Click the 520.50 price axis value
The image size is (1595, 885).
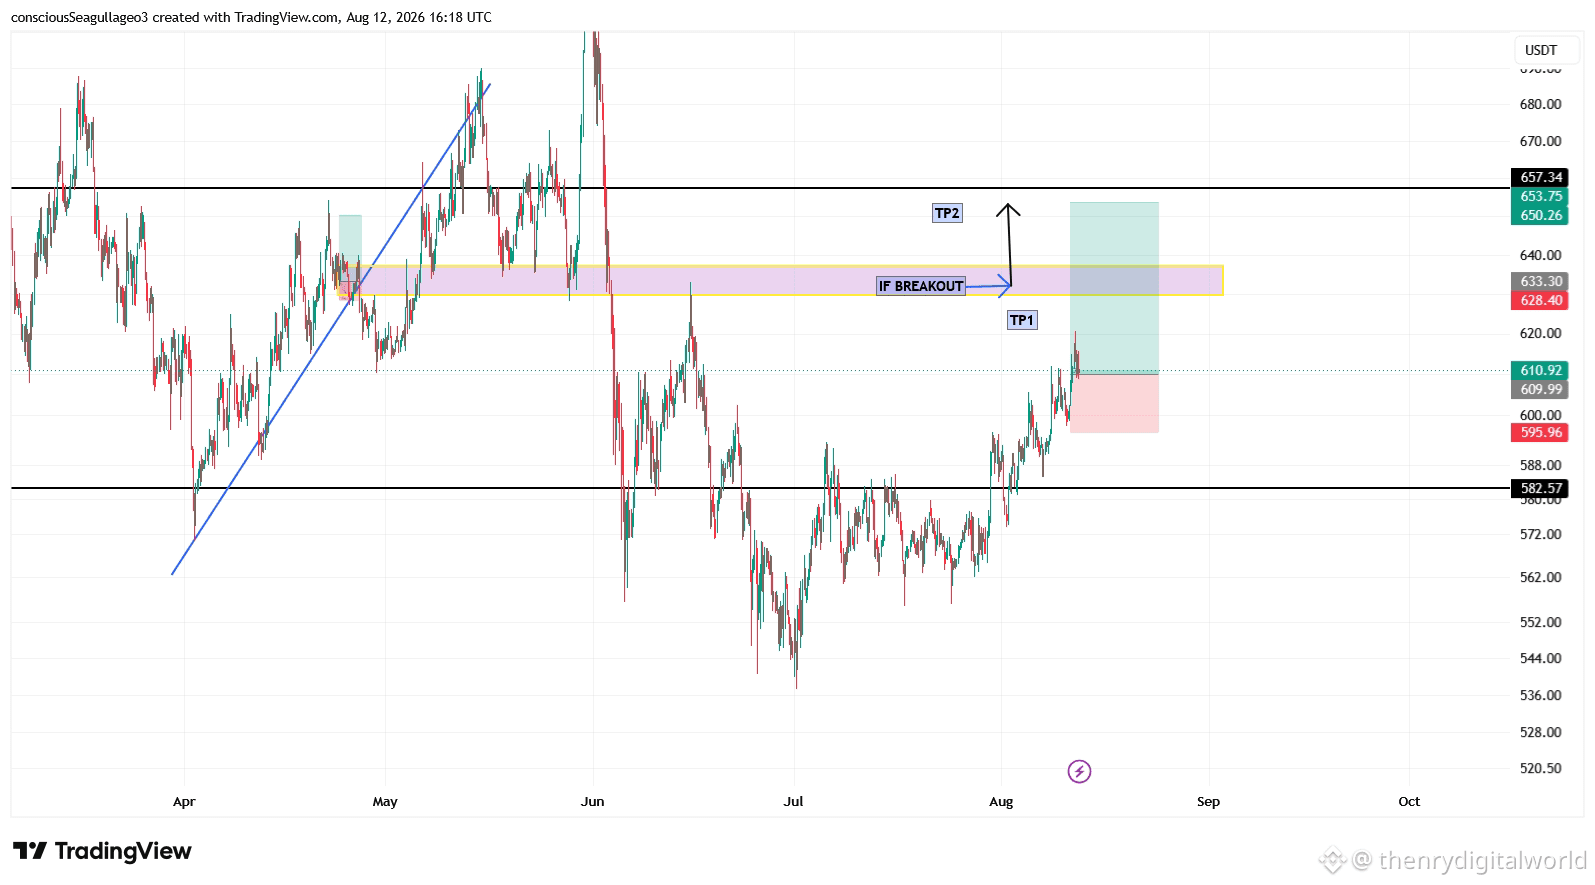pos(1540,768)
